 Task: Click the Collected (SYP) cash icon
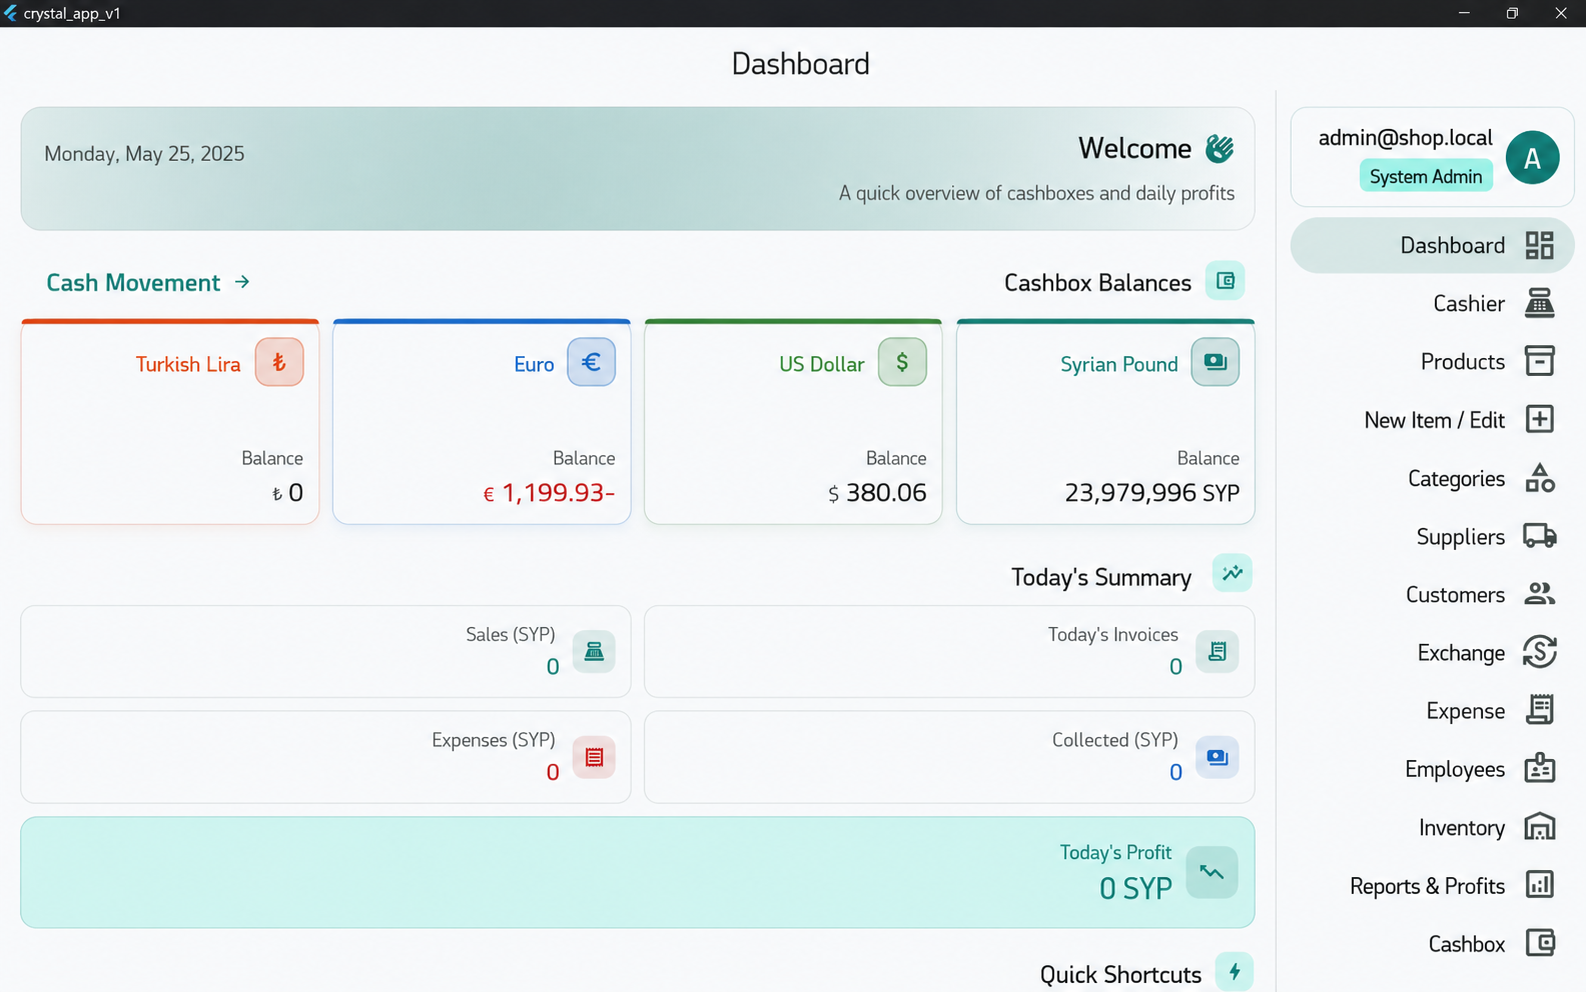coord(1217,757)
